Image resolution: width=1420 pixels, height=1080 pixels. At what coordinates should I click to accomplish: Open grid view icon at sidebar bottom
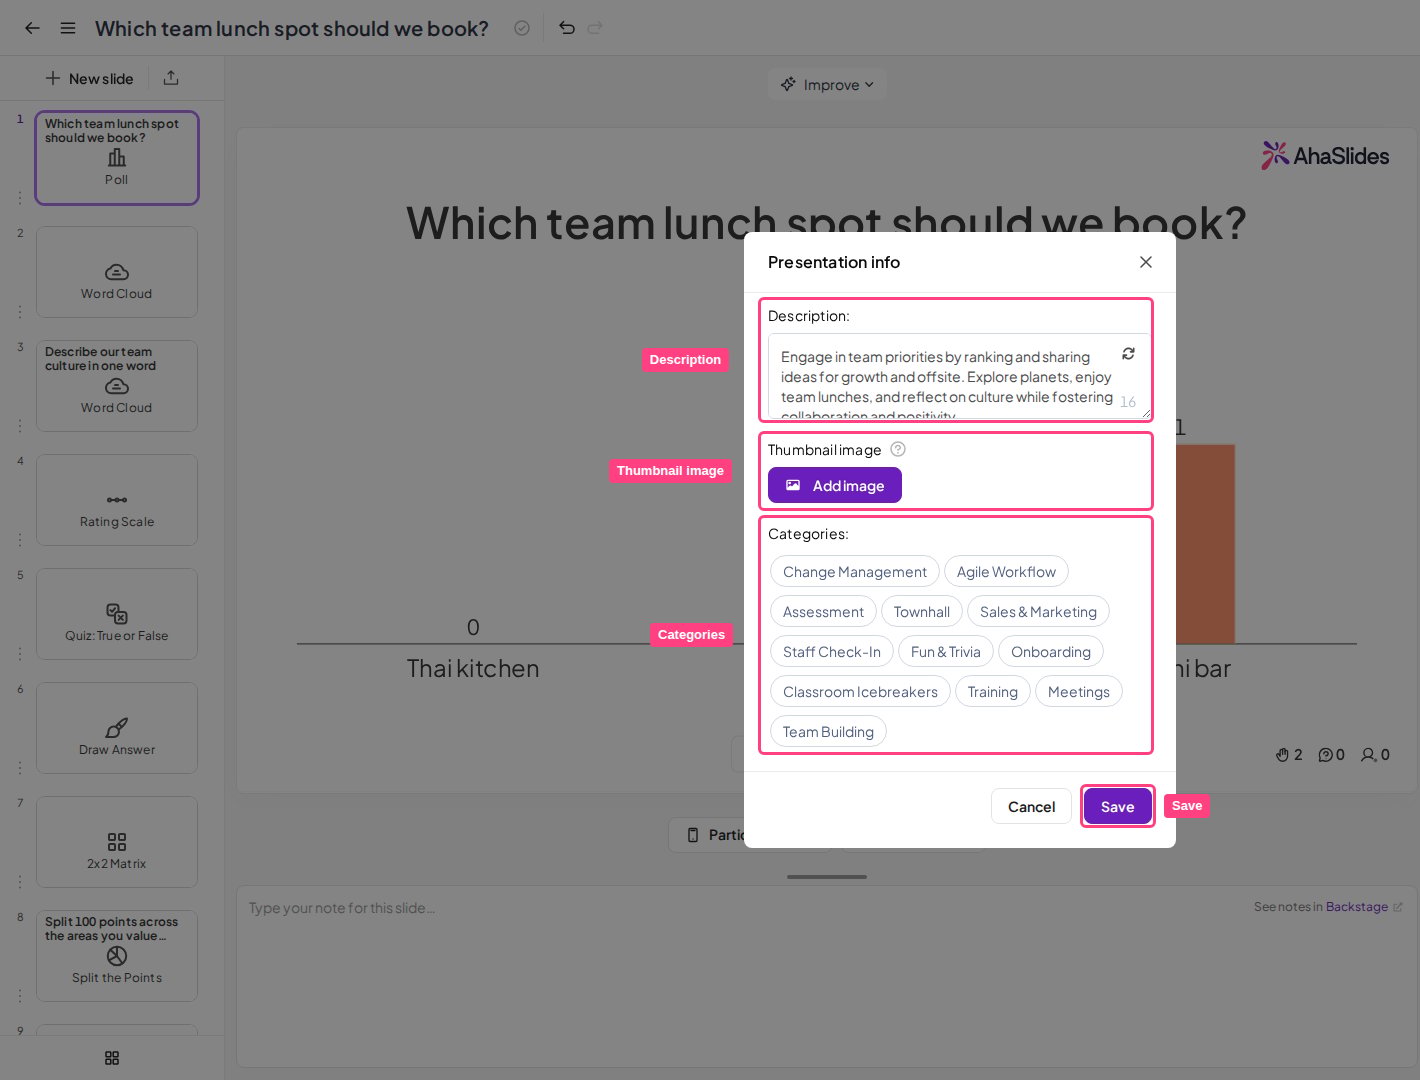[x=112, y=1058]
